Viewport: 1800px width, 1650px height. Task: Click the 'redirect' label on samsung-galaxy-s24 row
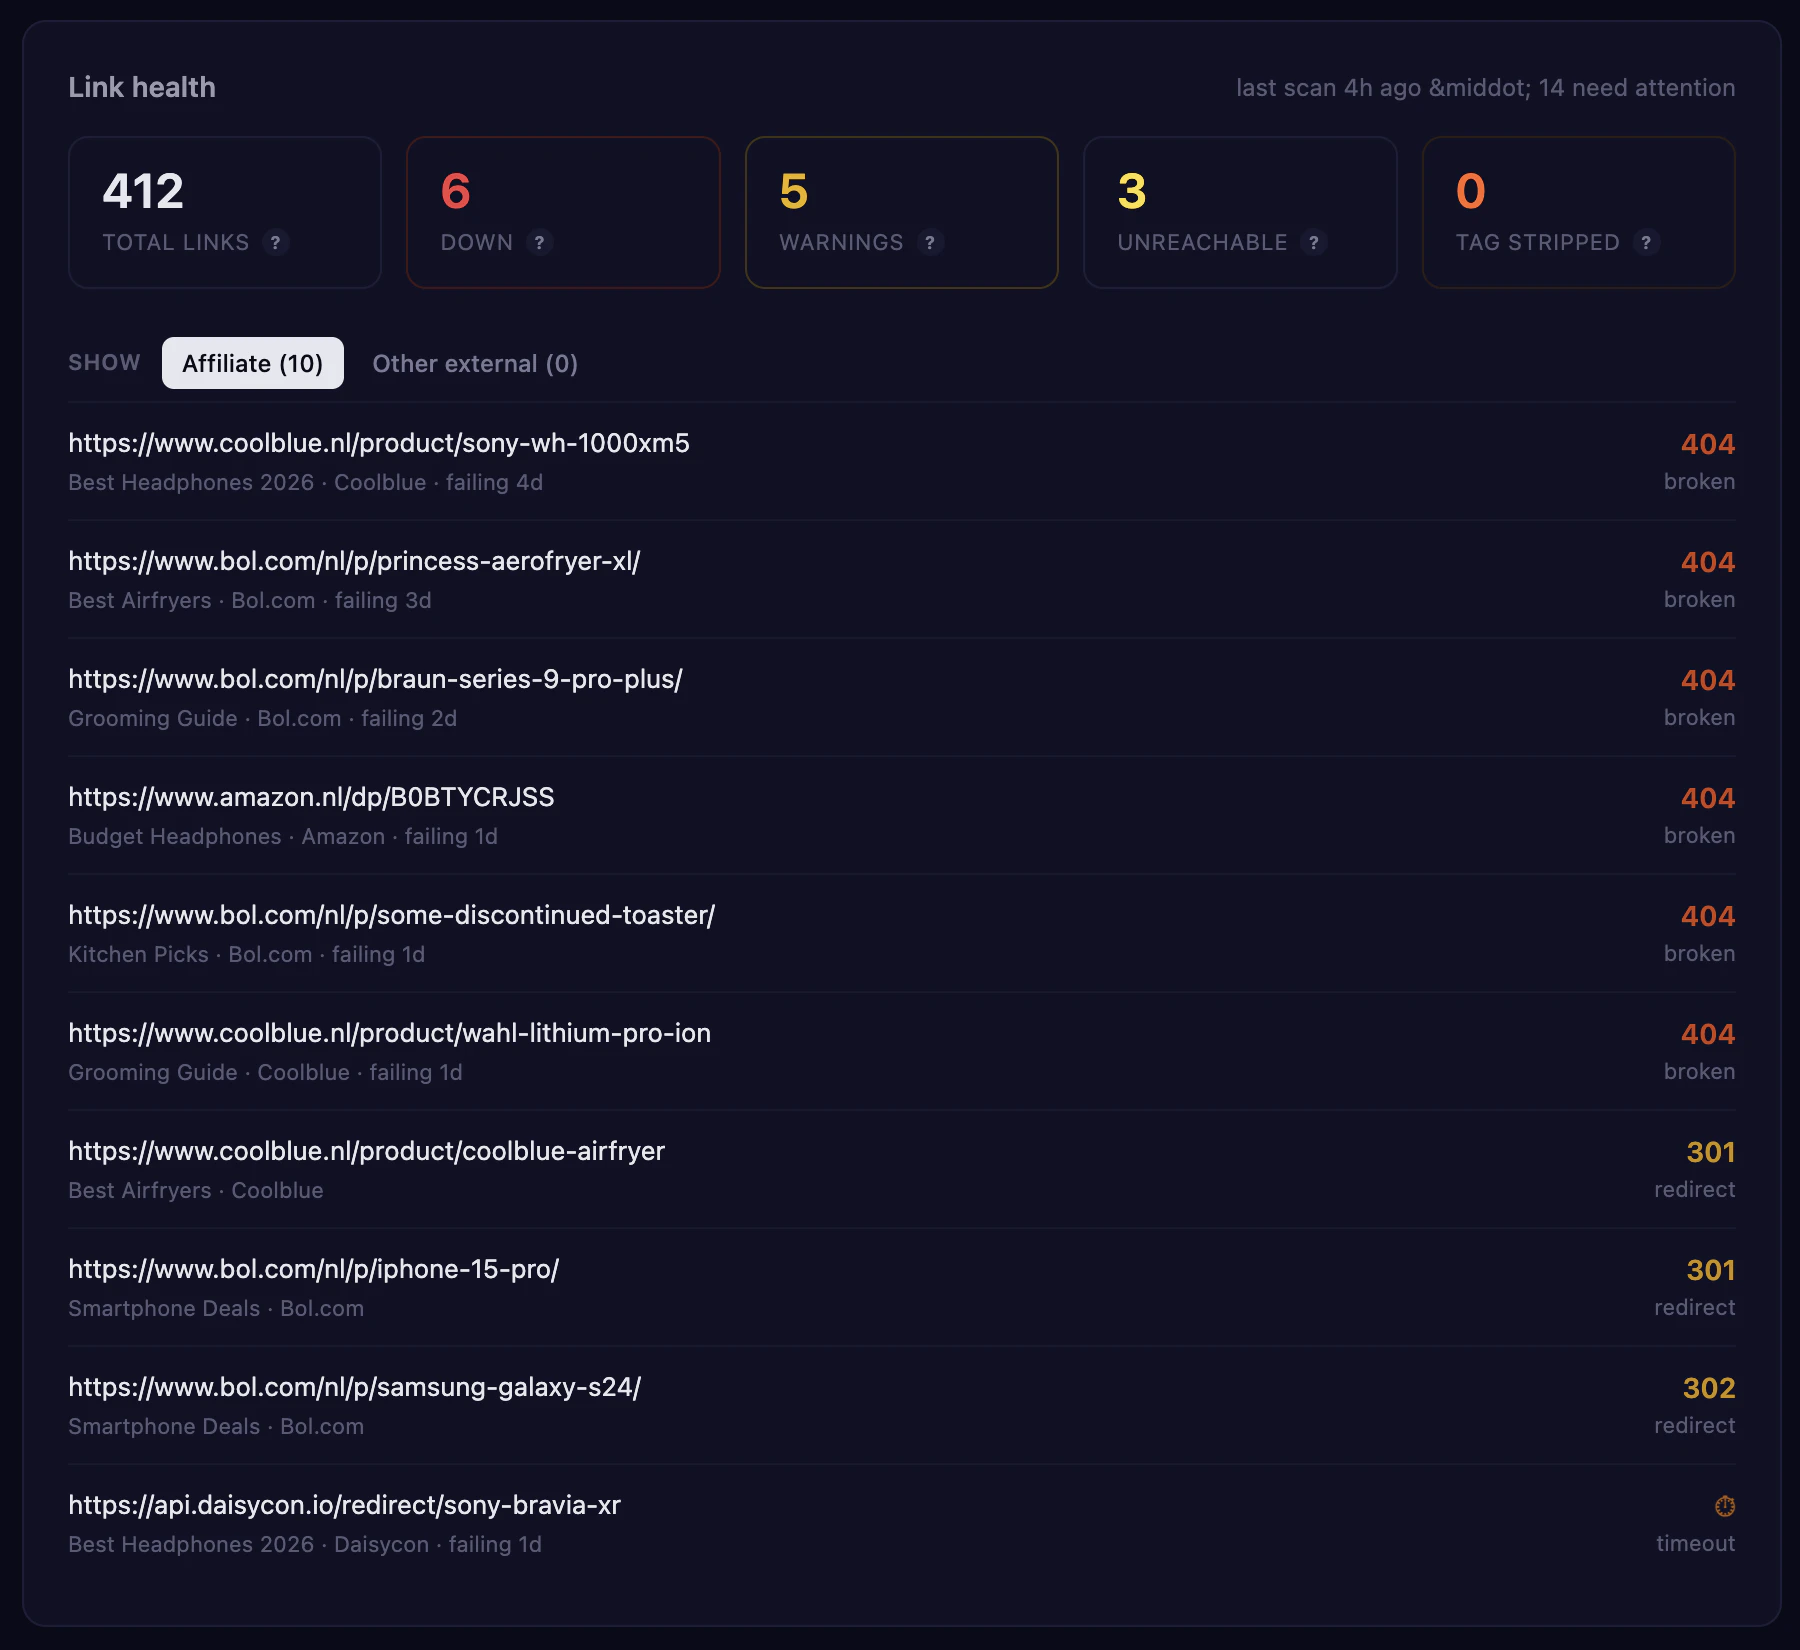click(x=1695, y=1425)
